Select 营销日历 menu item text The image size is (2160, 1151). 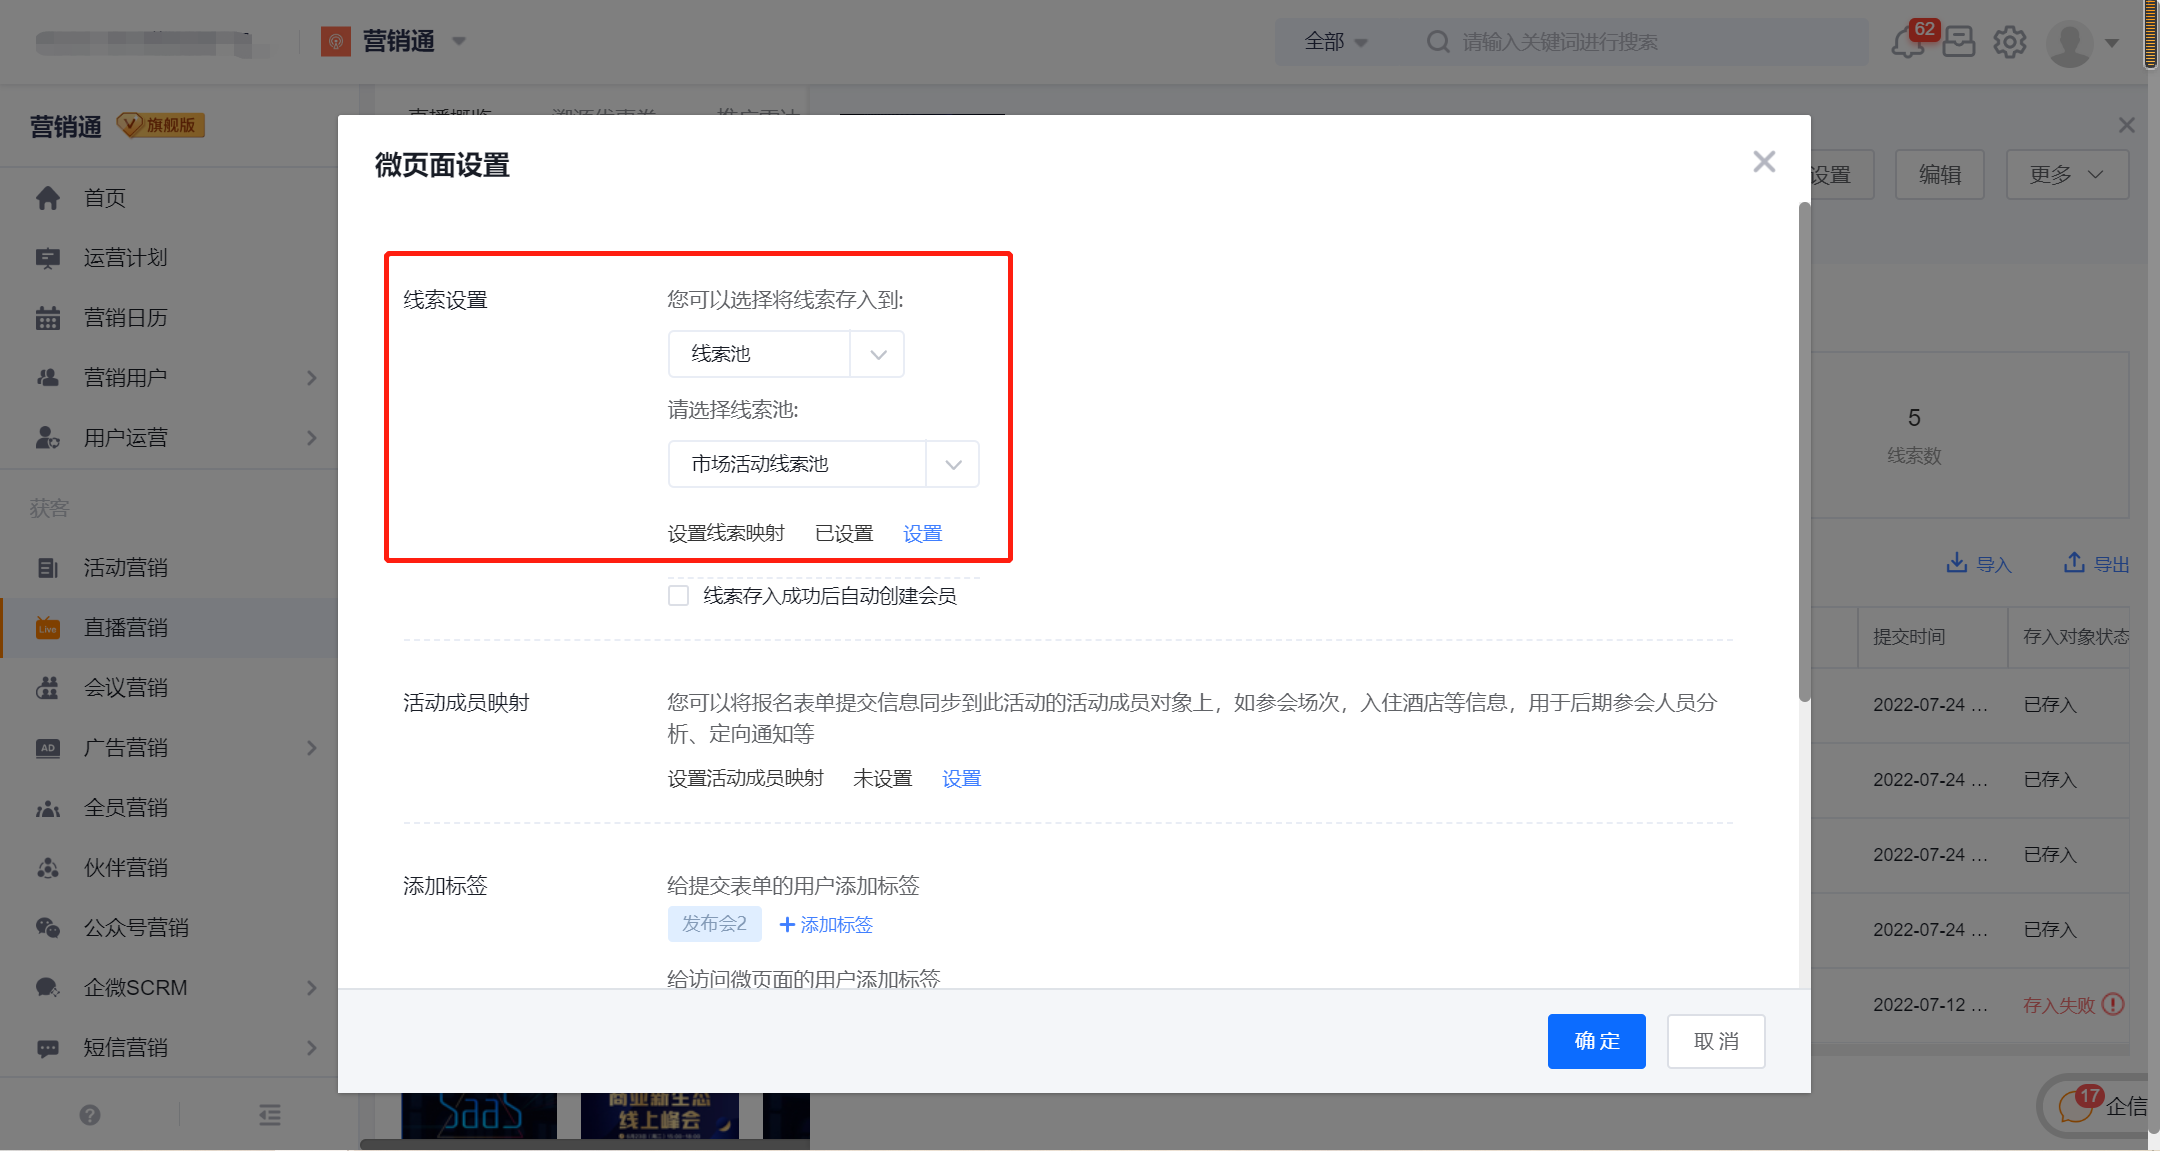point(125,318)
